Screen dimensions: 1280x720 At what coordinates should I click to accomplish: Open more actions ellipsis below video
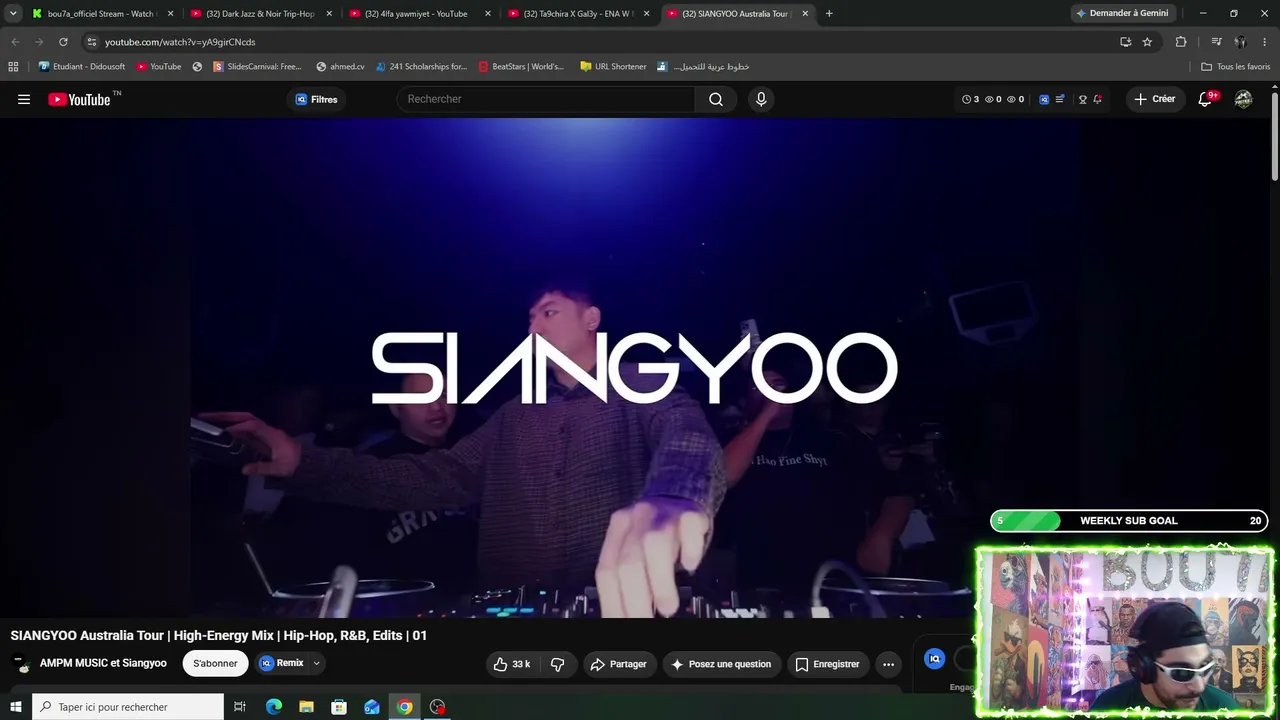tap(888, 664)
